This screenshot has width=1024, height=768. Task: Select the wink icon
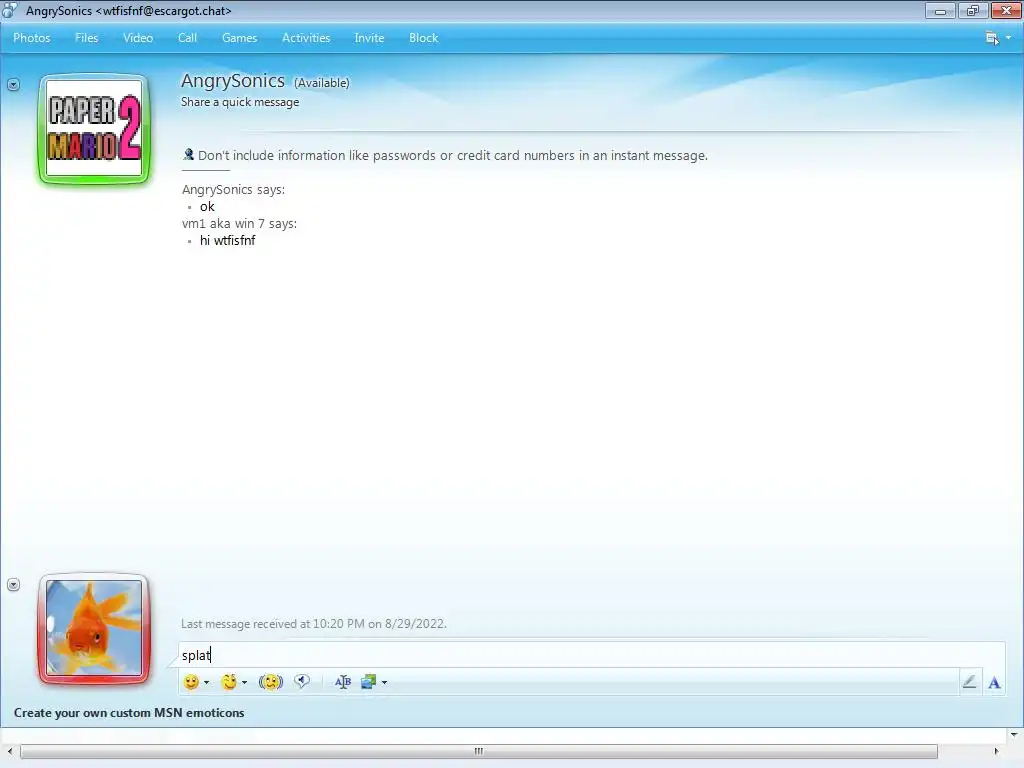tap(229, 682)
